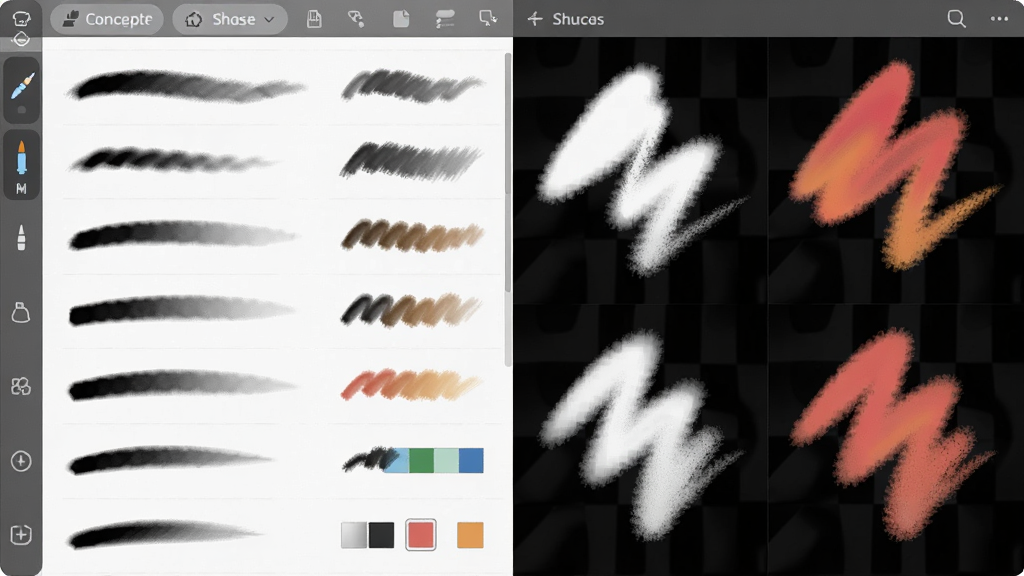Click the oval icon below the top-left corner icon
The width and height of the screenshot is (1024, 576).
[x=21, y=39]
